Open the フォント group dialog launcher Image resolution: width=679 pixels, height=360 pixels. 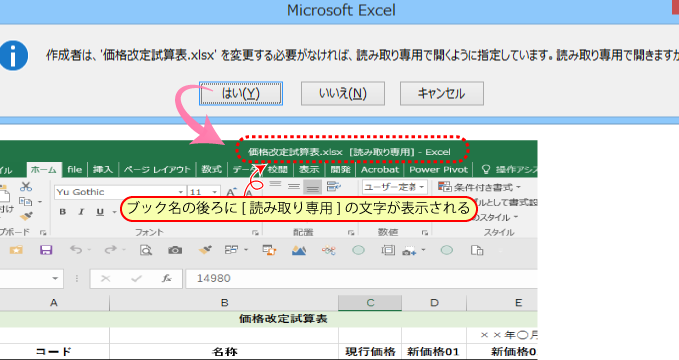255,233
